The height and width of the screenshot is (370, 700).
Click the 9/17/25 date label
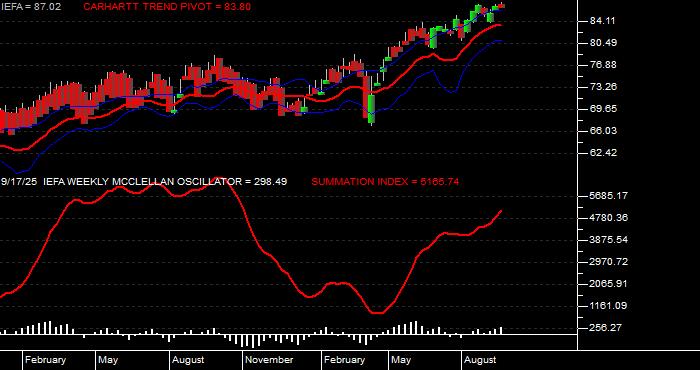20,182
